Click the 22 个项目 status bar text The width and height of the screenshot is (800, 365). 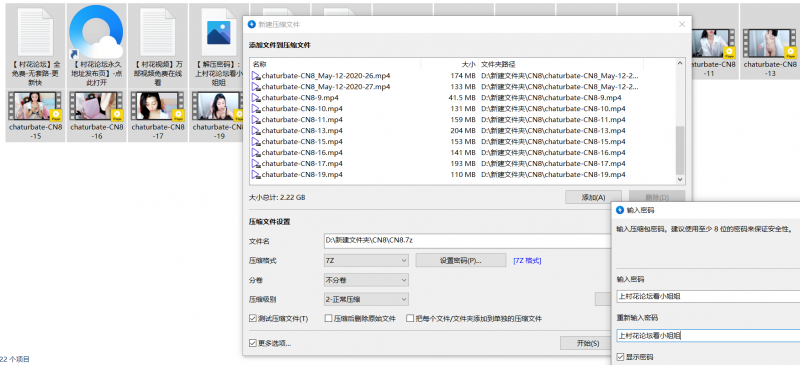pyautogui.click(x=15, y=359)
